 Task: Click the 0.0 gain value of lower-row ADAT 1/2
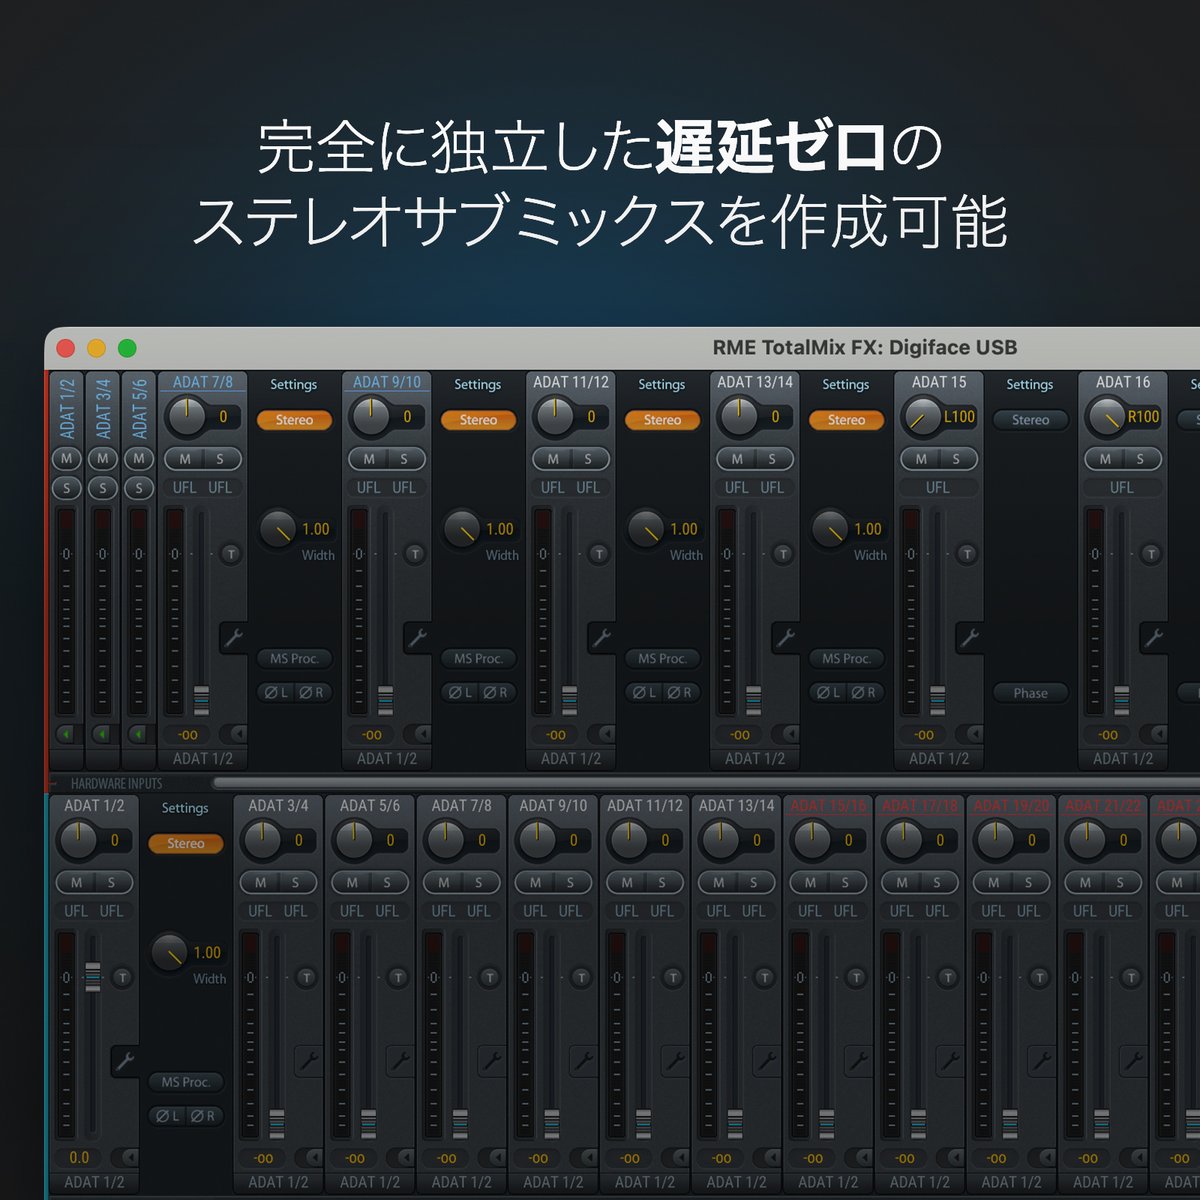79,1158
